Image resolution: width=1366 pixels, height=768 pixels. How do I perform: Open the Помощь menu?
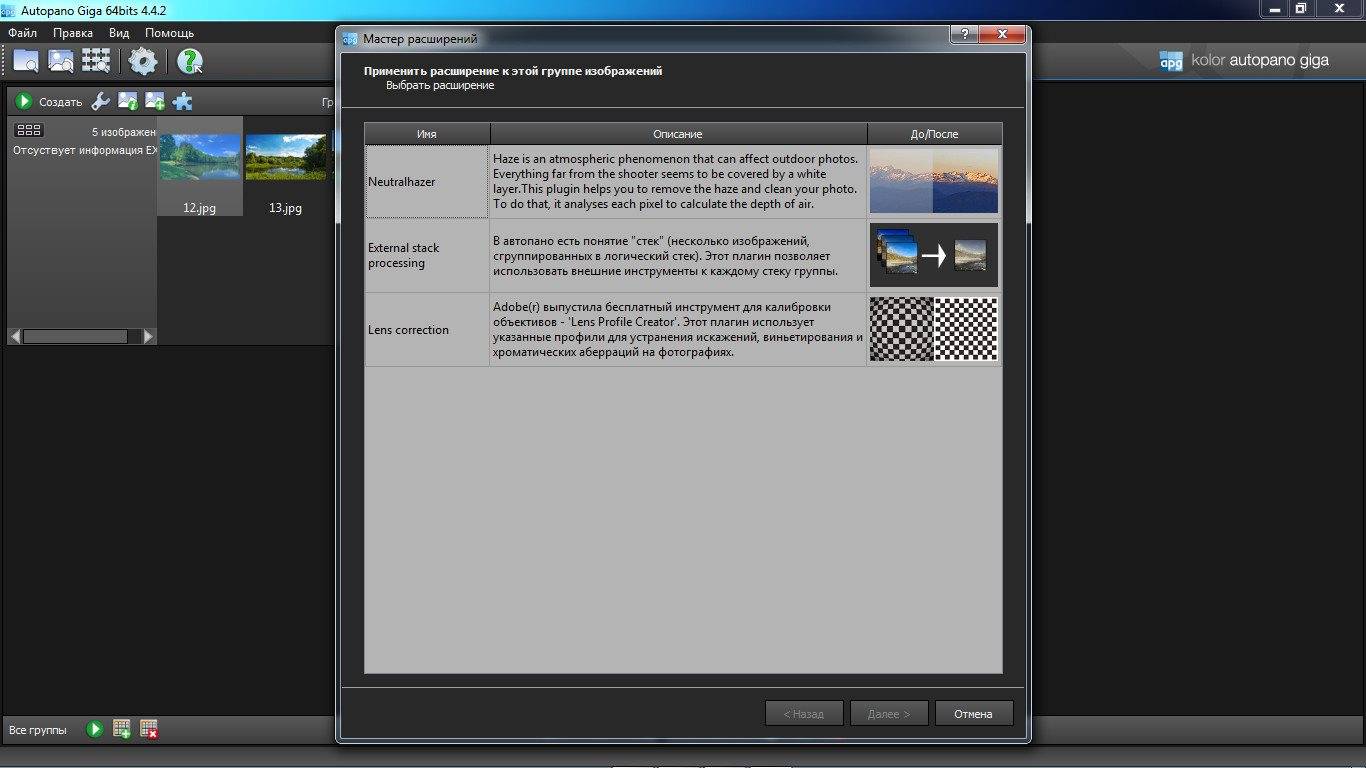170,33
